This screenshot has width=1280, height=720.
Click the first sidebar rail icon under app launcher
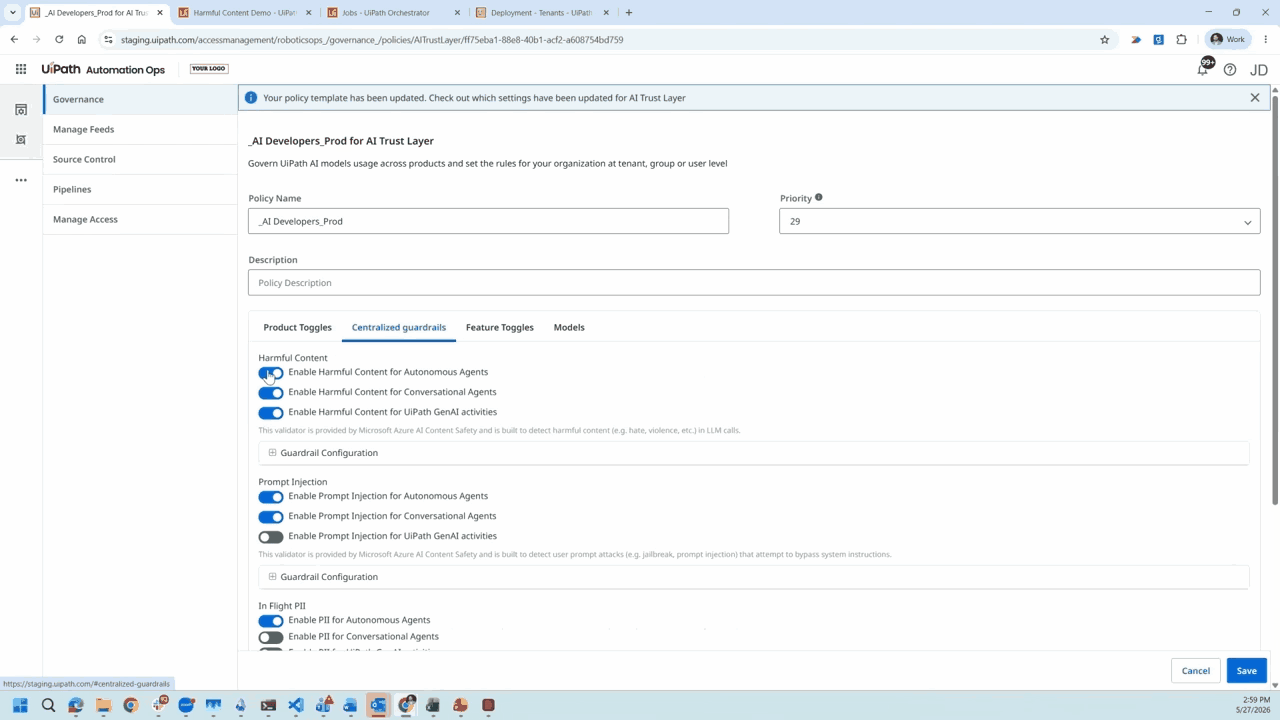tap(21, 109)
